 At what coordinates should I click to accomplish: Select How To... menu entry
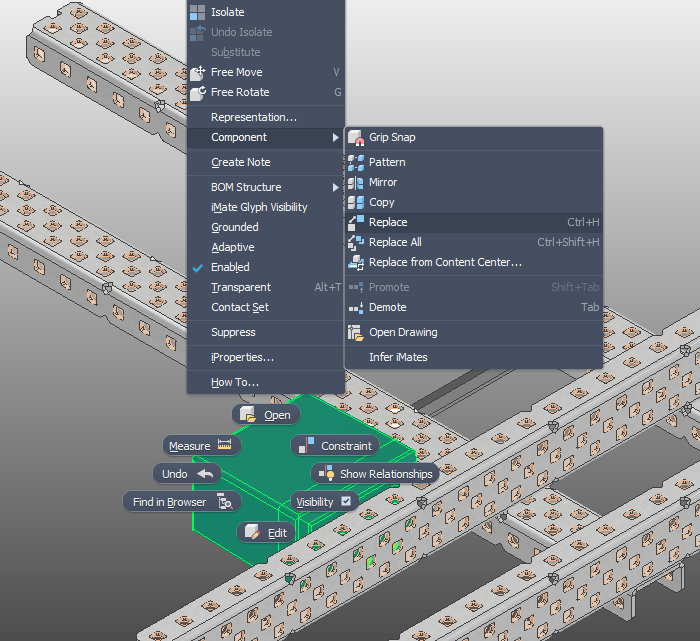pos(266,383)
